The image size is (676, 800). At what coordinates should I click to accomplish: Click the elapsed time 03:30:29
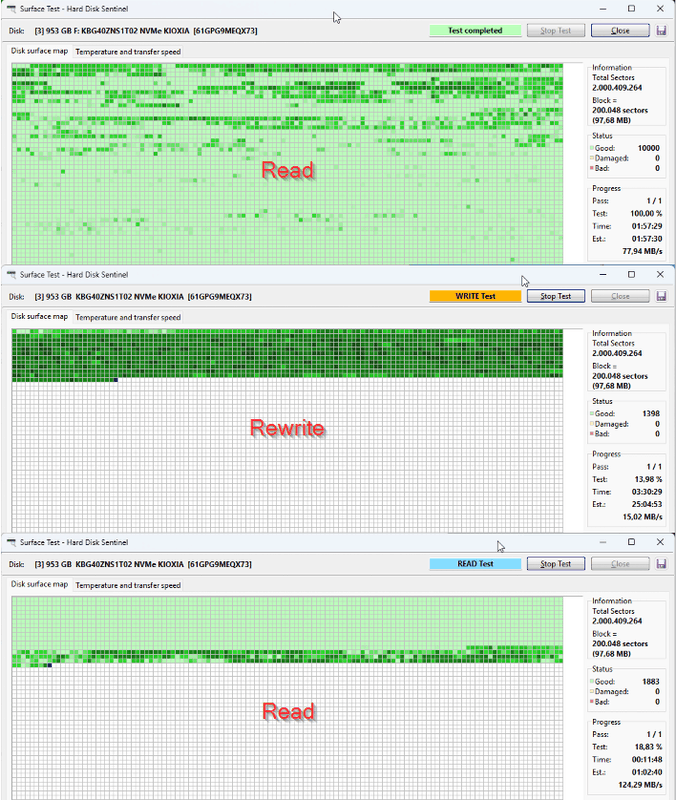click(x=647, y=492)
